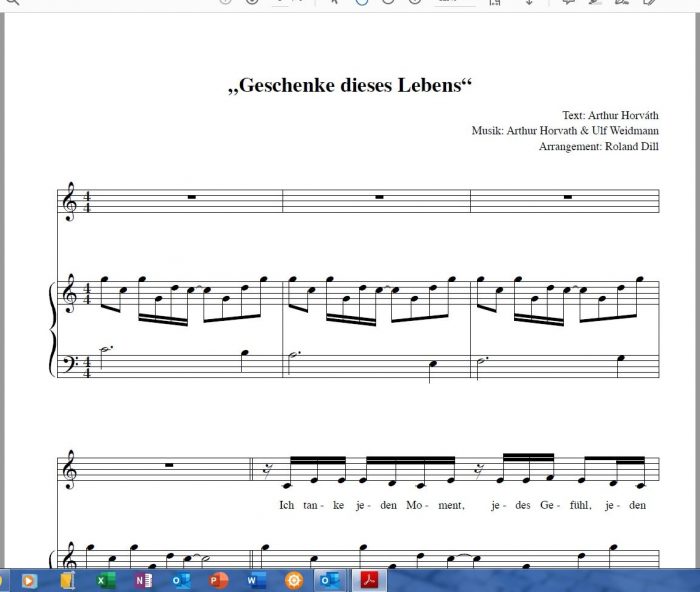Switch to Word via taskbar icon
The height and width of the screenshot is (592, 700).
pyautogui.click(x=256, y=580)
